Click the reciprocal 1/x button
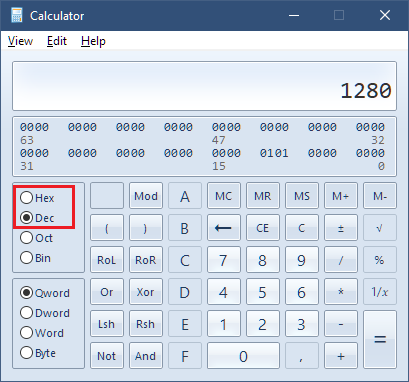Viewport: 409px width, 382px height. click(x=380, y=292)
